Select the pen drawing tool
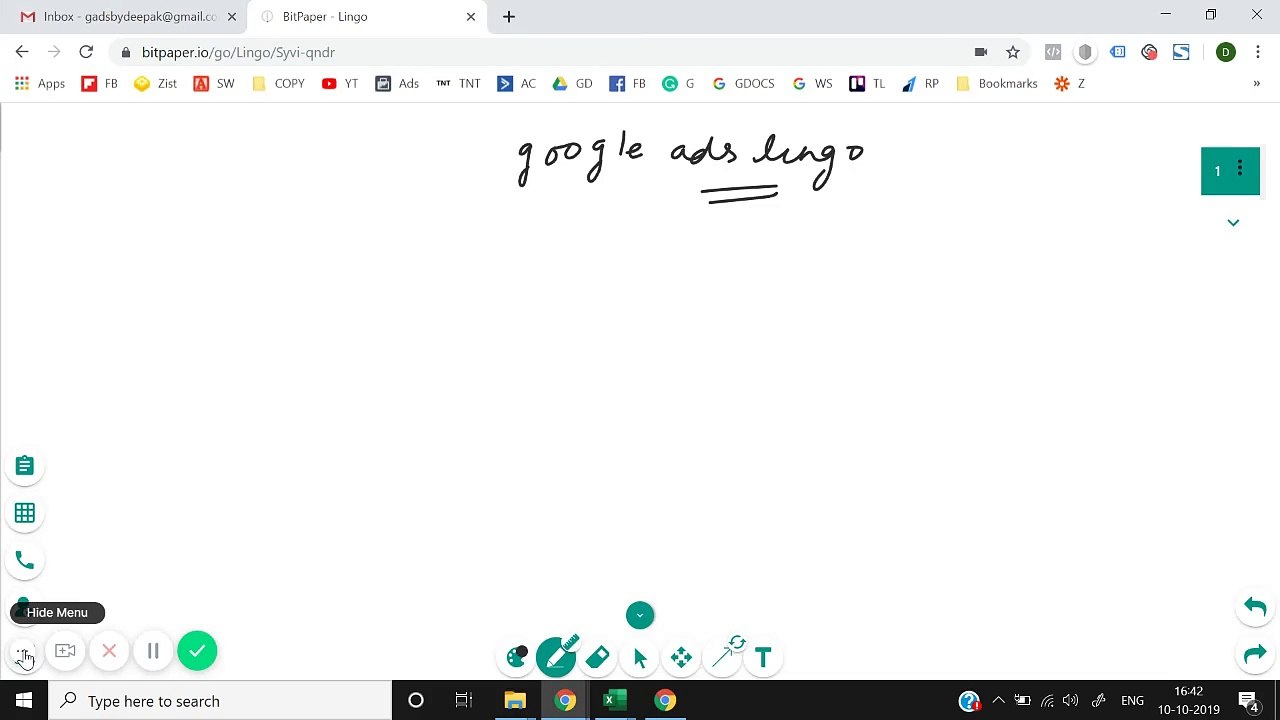 click(x=556, y=656)
